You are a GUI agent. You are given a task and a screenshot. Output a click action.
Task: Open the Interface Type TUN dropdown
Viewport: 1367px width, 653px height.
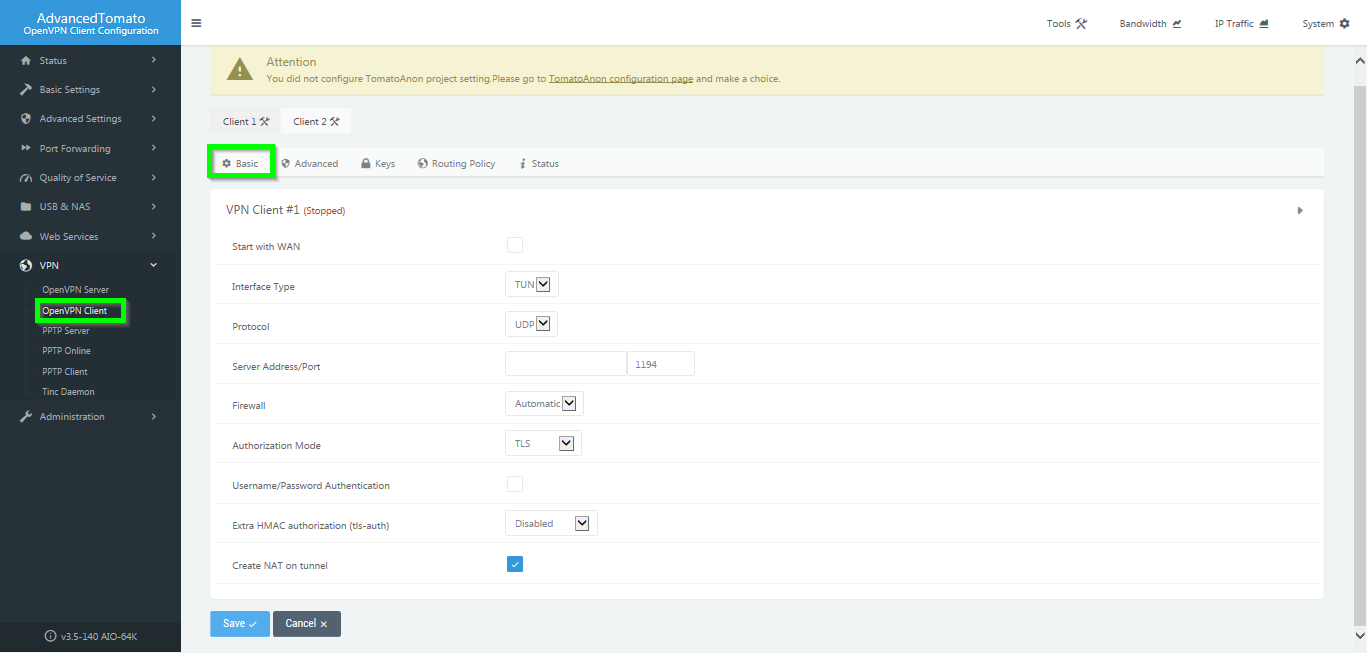click(x=532, y=285)
